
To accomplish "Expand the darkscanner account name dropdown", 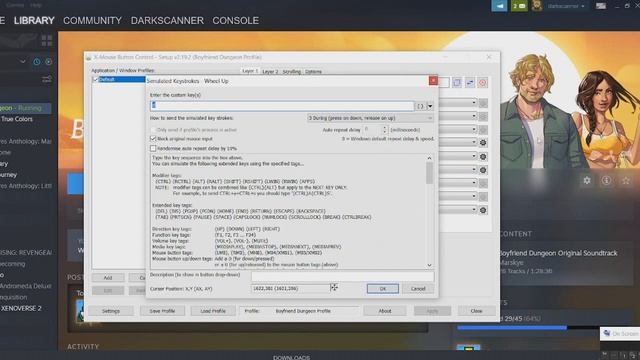I will pyautogui.click(x=566, y=6).
